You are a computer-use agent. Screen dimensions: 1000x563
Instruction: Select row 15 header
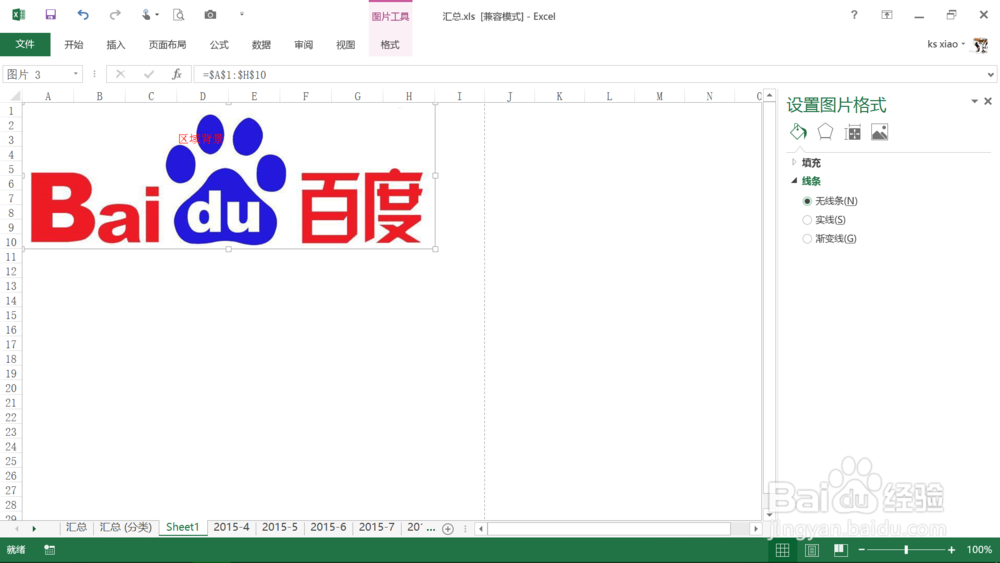click(x=11, y=316)
